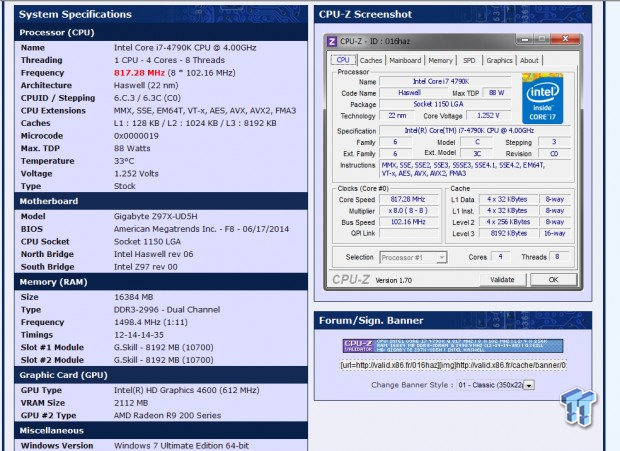The image size is (620, 451).
Task: Click the Instructions list box
Action: pyautogui.click(x=476, y=169)
